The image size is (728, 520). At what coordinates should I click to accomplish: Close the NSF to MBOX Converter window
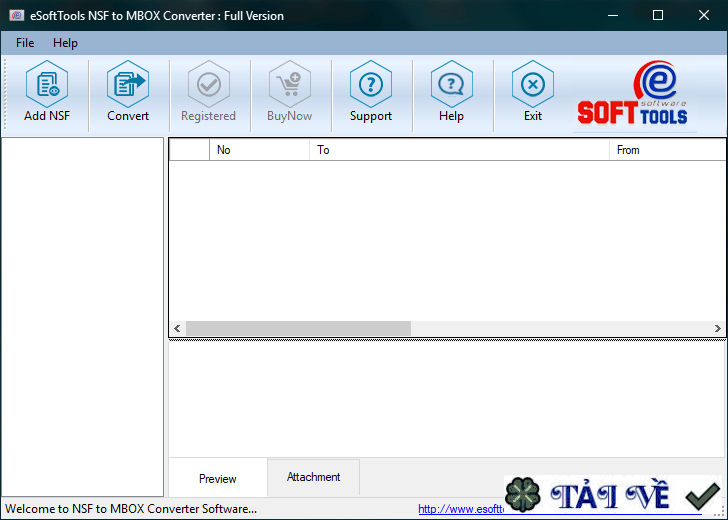tap(704, 15)
